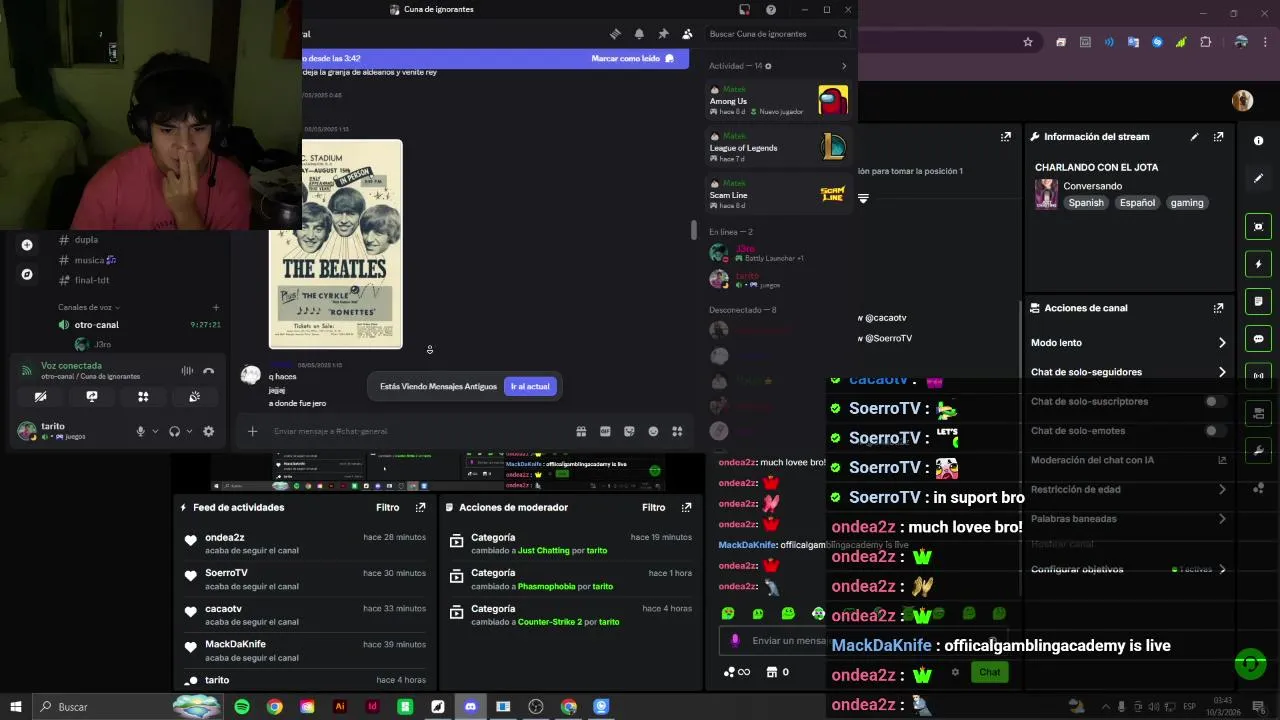Open attachment plus button in message bar
1280x720 pixels.
(x=252, y=431)
